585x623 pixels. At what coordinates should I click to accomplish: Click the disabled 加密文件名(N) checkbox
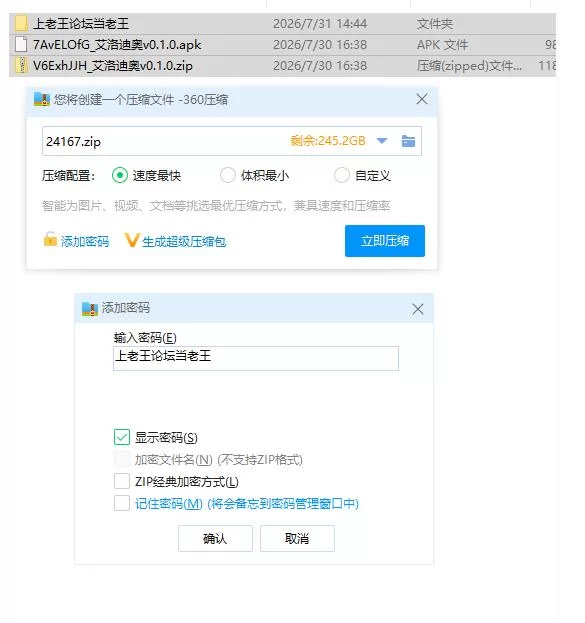click(122, 459)
